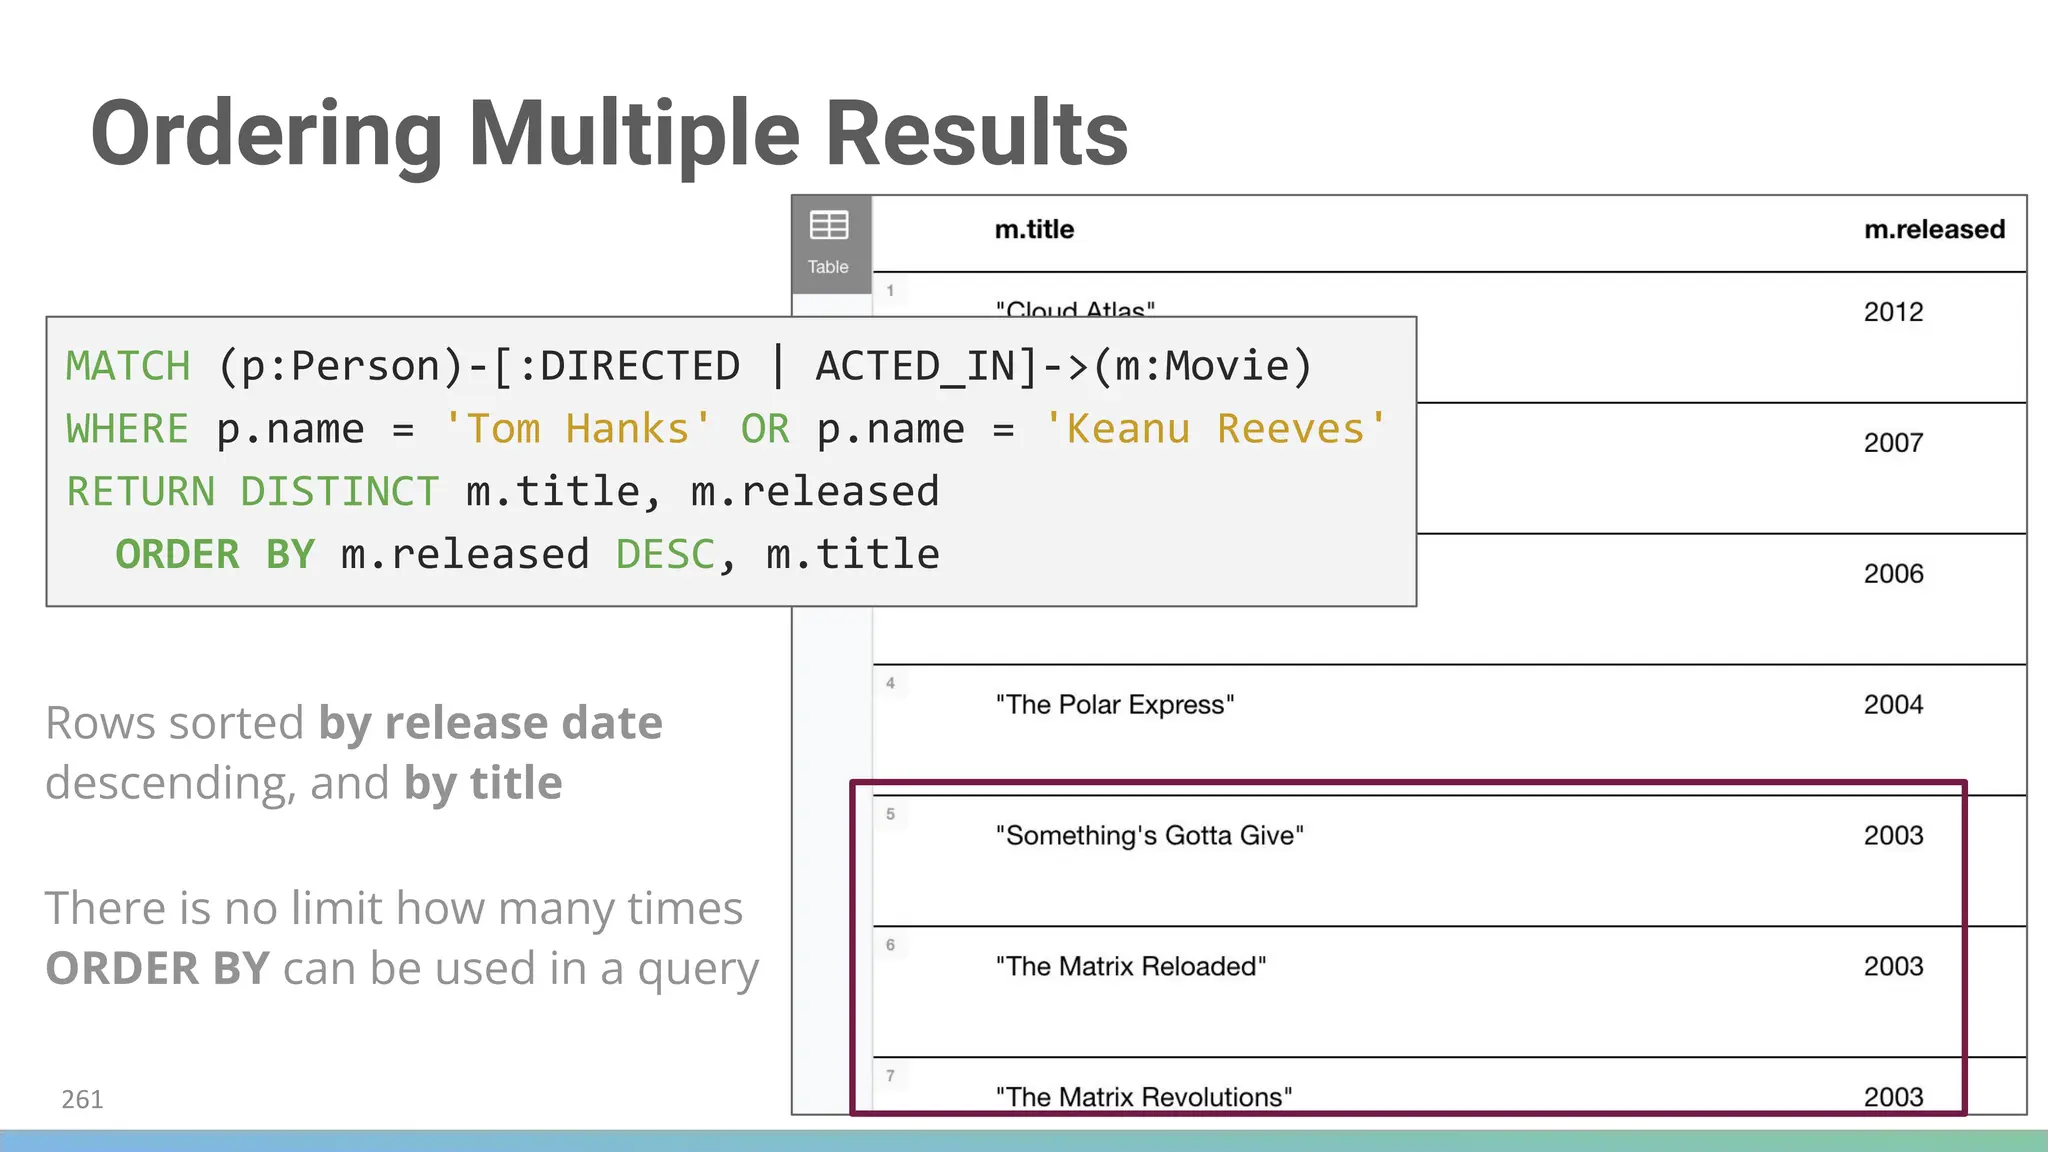
Task: Click the DESC keyword in the query
Action: point(665,555)
